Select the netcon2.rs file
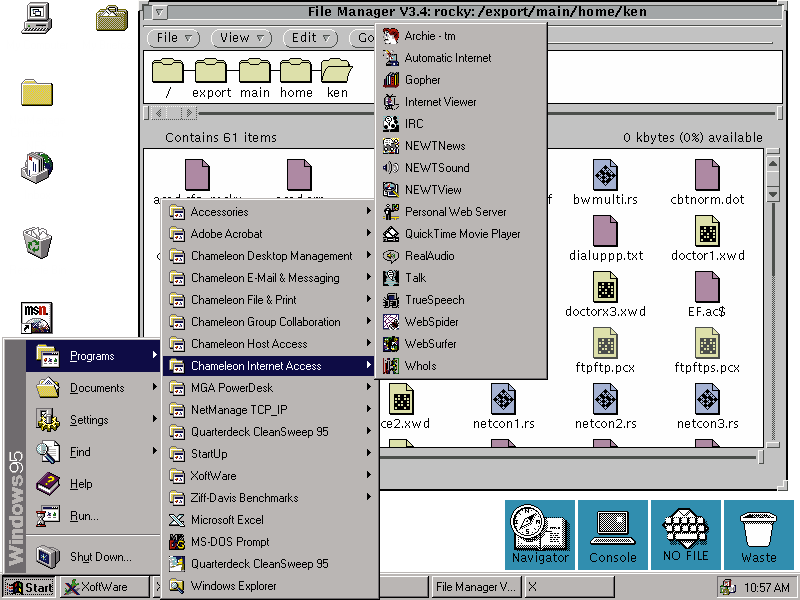The image size is (800, 600). [x=606, y=406]
